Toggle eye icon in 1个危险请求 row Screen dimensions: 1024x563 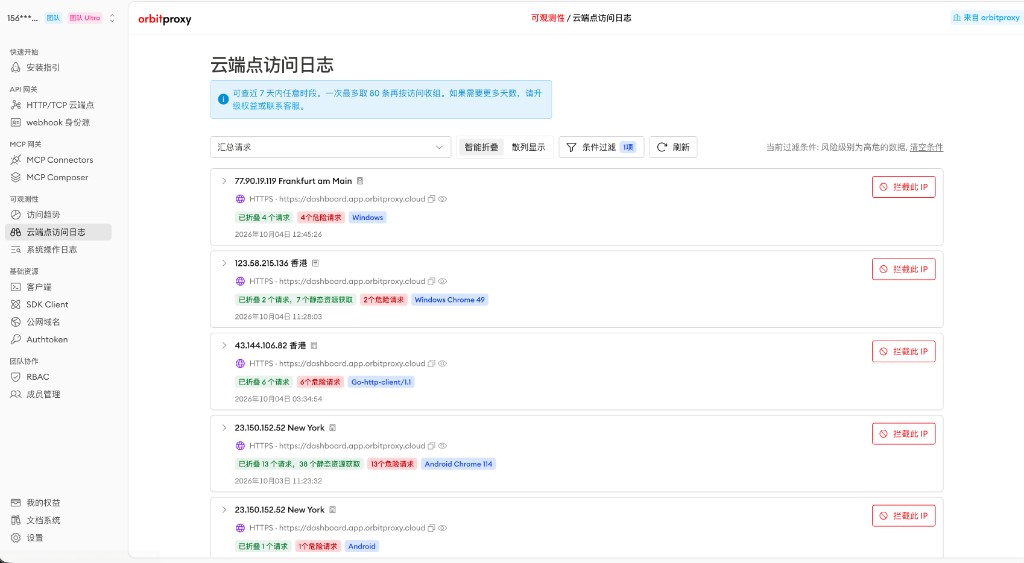pos(443,528)
